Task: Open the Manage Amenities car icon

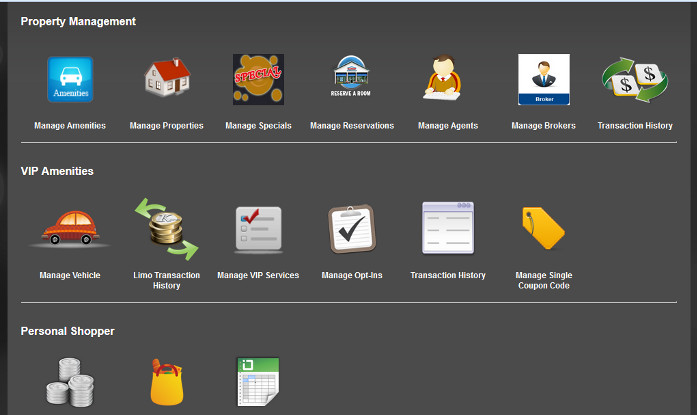Action: (70, 80)
